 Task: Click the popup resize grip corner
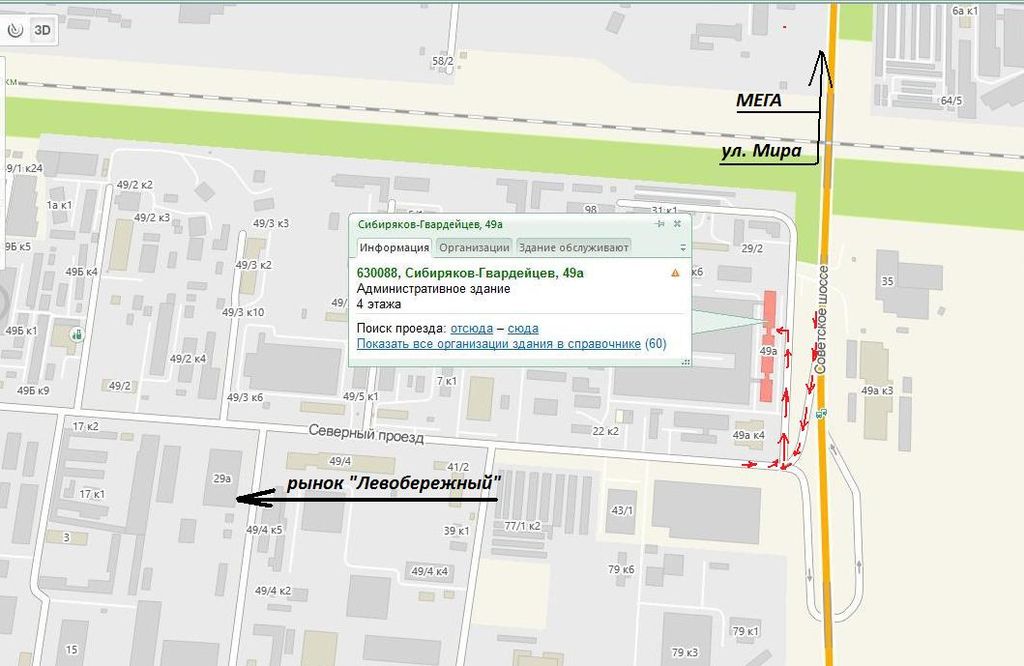point(686,362)
